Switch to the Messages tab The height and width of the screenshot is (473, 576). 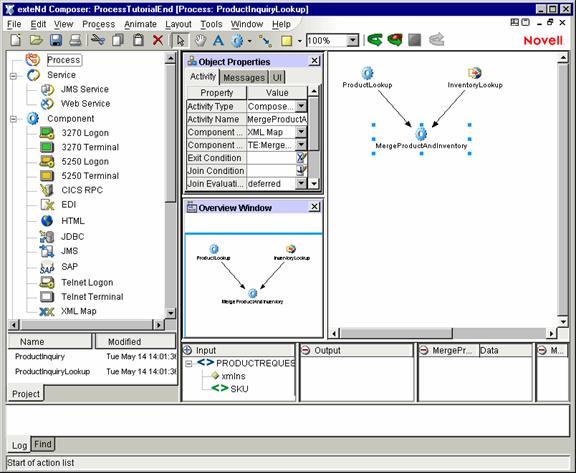[244, 77]
